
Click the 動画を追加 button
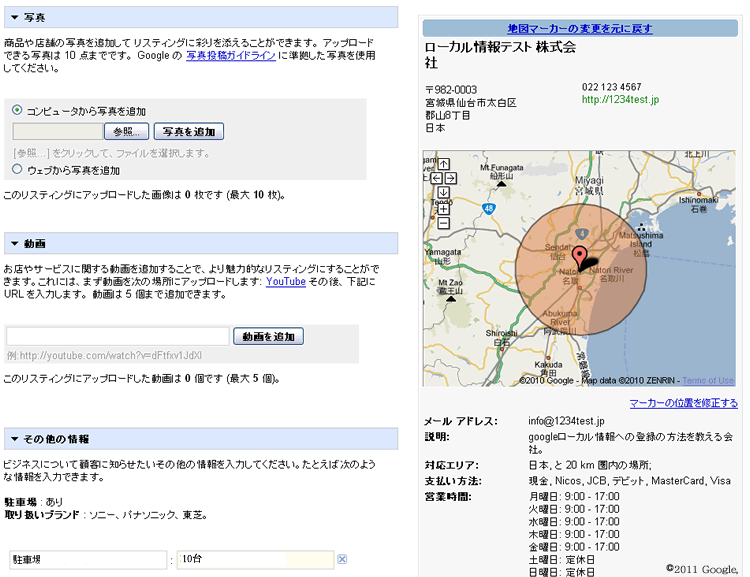click(x=268, y=336)
